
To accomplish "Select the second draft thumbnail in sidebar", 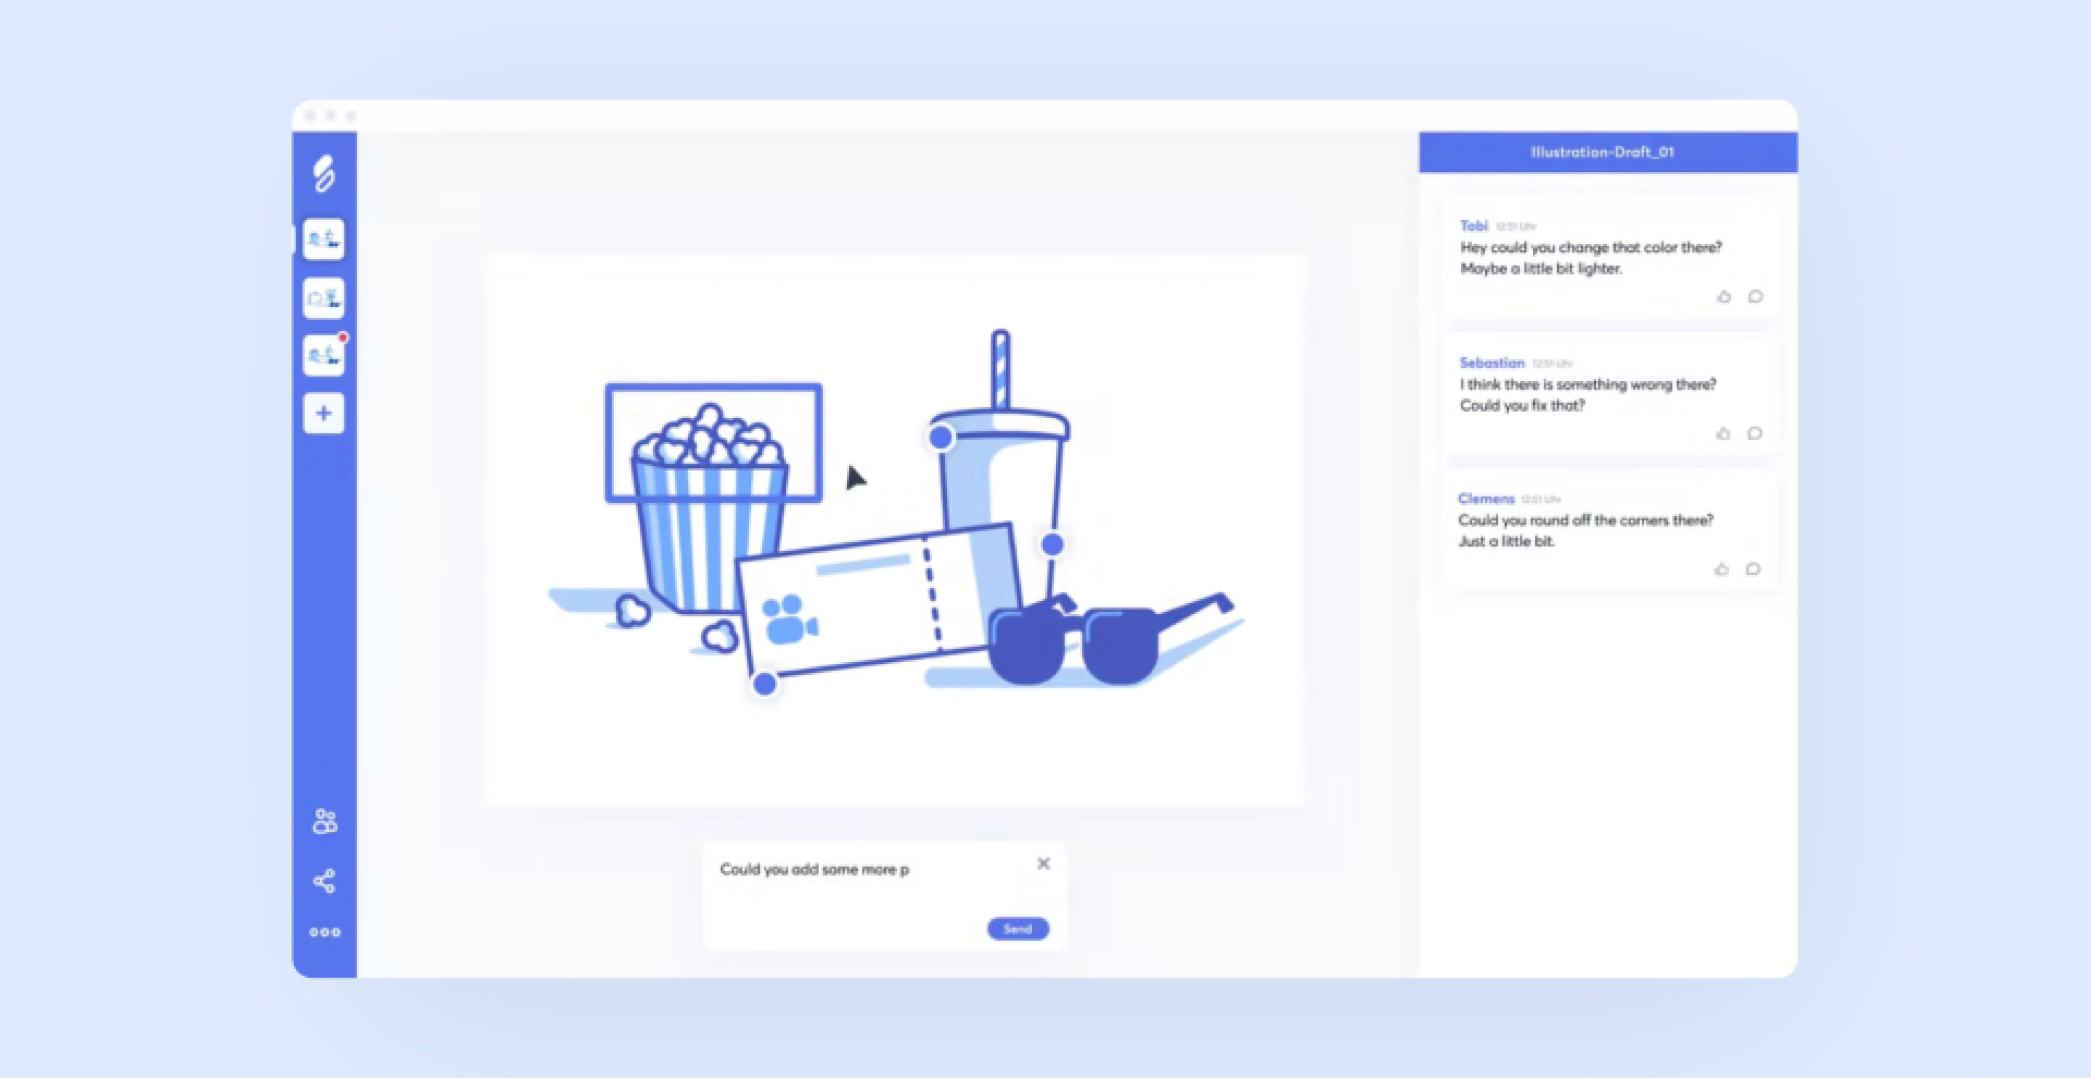I will (324, 298).
